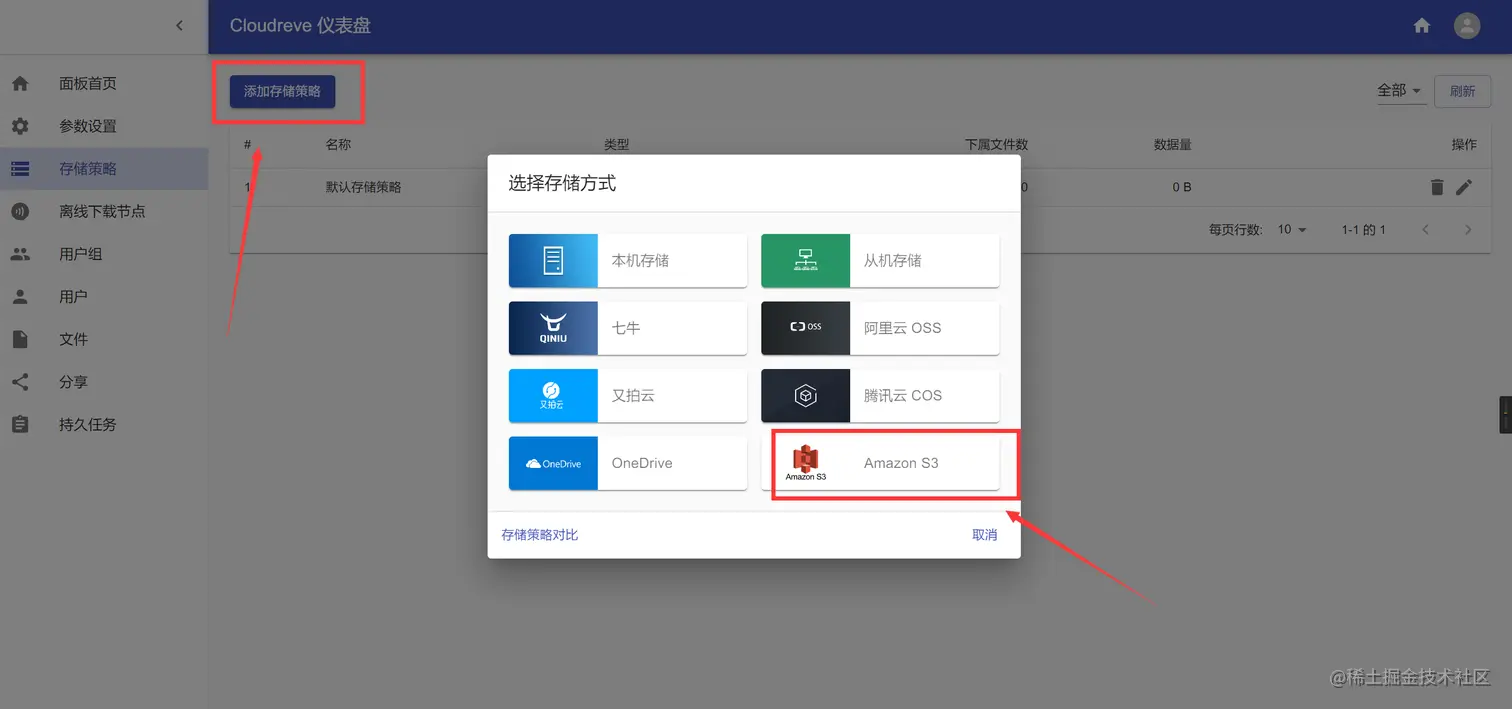The width and height of the screenshot is (1512, 709).
Task: Collapse the sidebar with the chevron arrow
Action: coord(179,25)
